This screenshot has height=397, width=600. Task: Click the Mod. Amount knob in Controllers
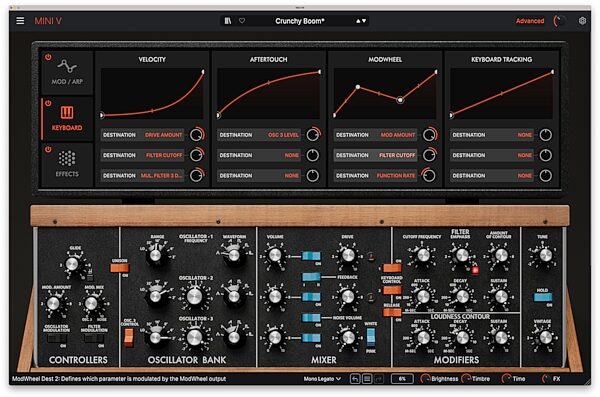(x=53, y=303)
